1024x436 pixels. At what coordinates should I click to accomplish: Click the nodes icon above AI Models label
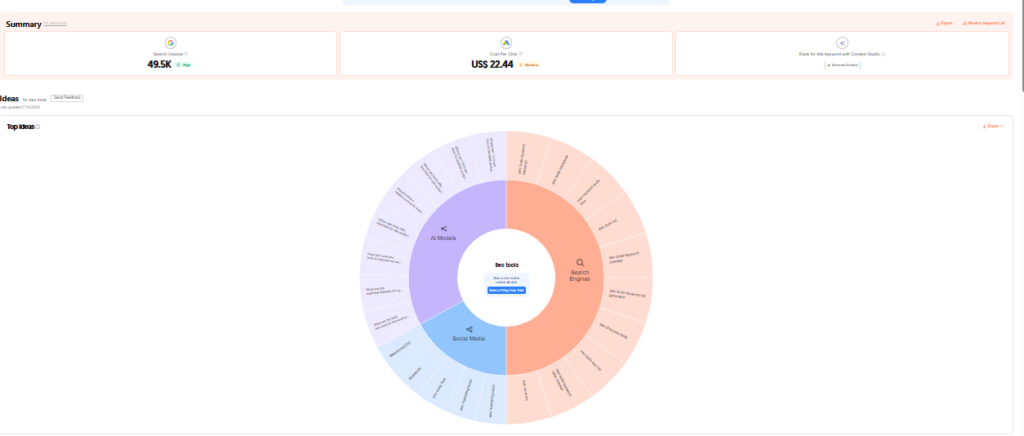(444, 229)
